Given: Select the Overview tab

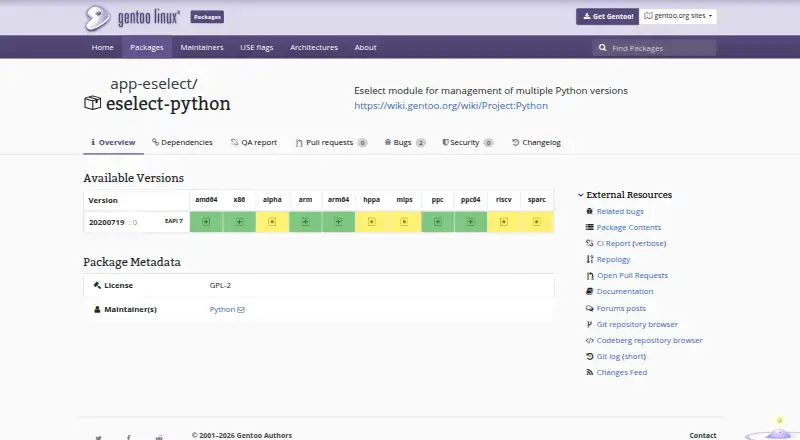Looking at the screenshot, I should pos(113,142).
